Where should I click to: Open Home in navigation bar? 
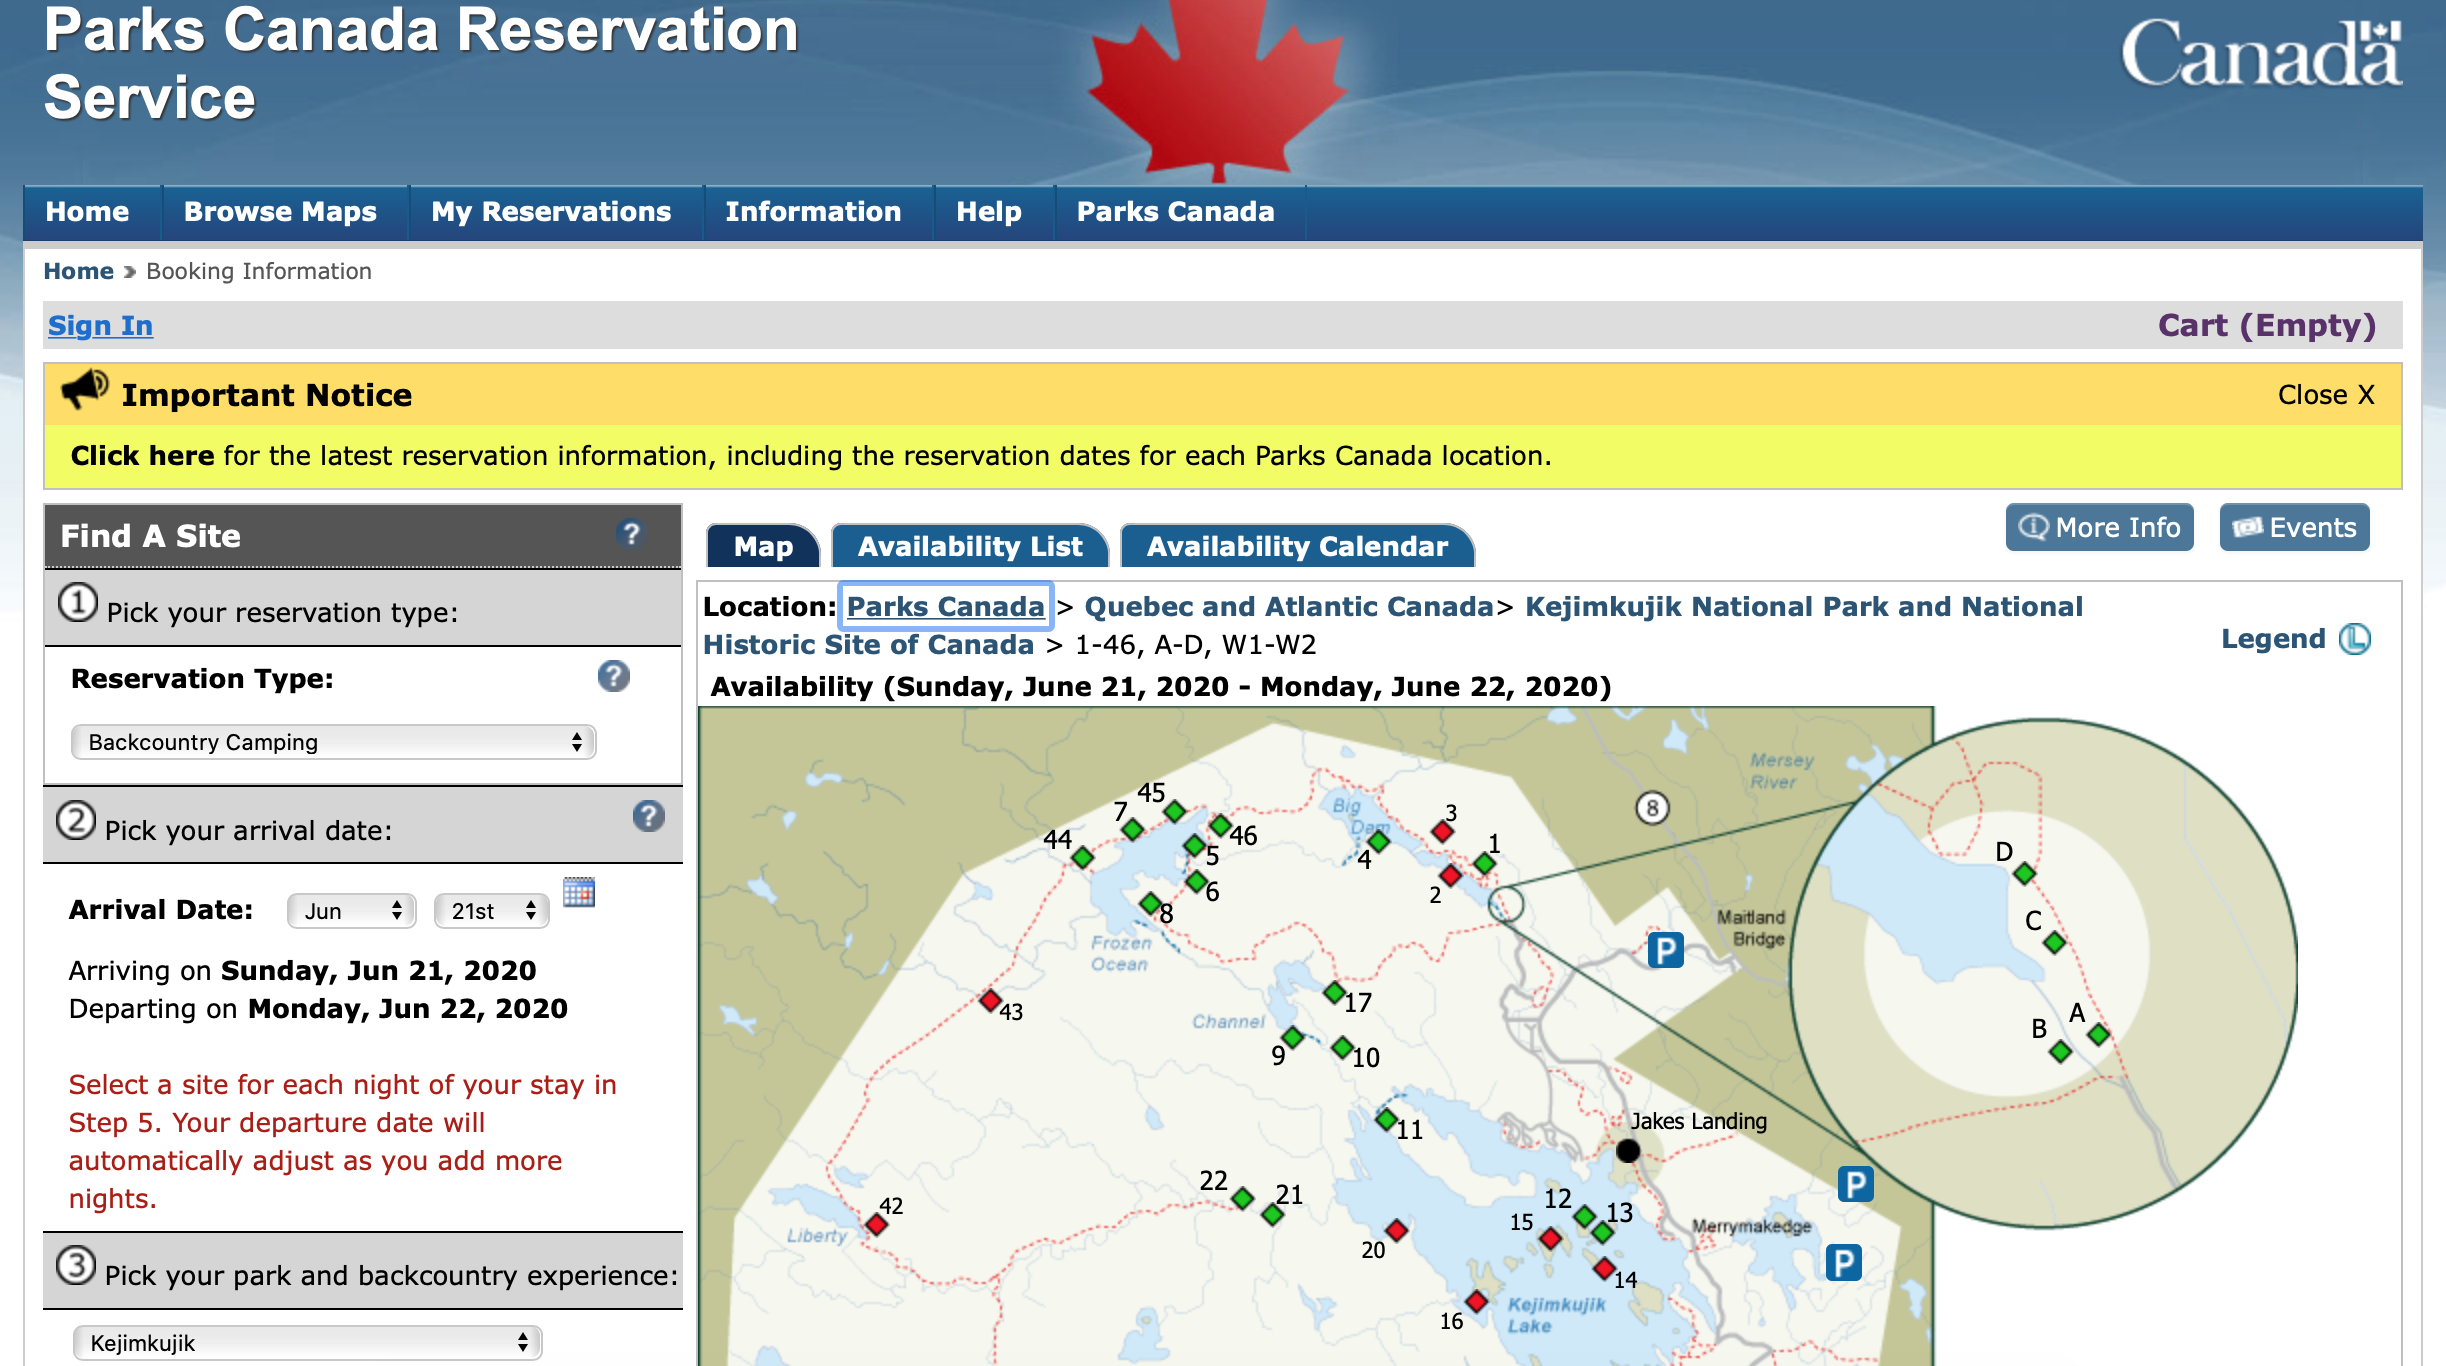point(87,212)
